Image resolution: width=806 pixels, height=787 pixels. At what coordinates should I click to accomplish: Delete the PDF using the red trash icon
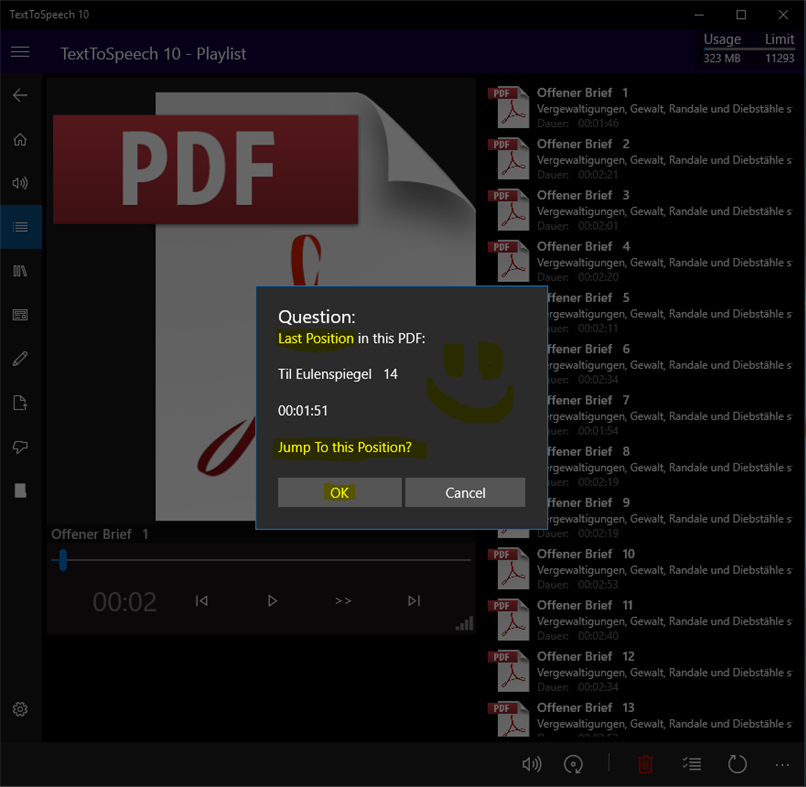click(x=645, y=764)
